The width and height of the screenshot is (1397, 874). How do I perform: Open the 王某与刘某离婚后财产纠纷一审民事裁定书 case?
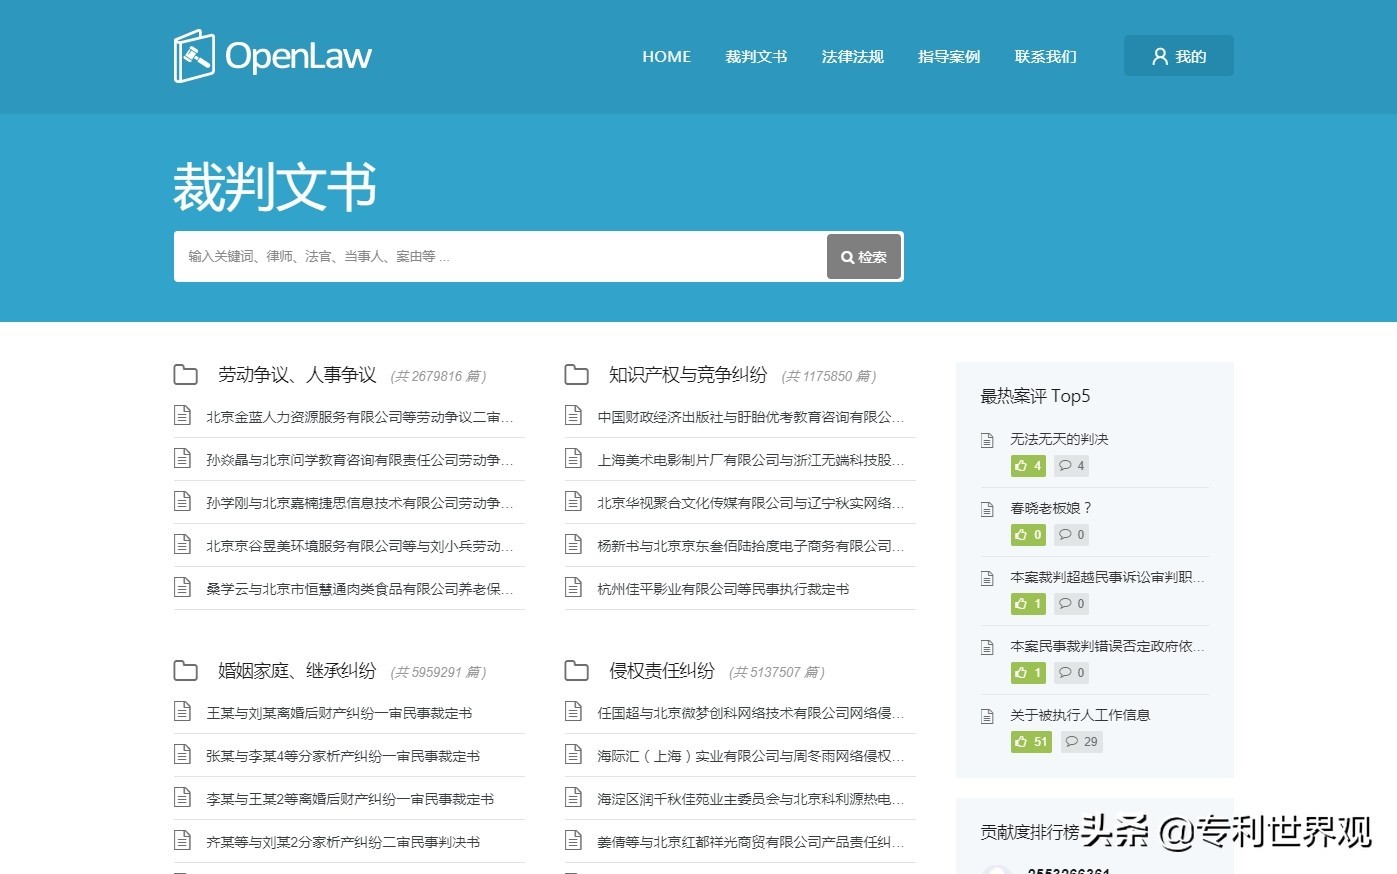[x=339, y=713]
